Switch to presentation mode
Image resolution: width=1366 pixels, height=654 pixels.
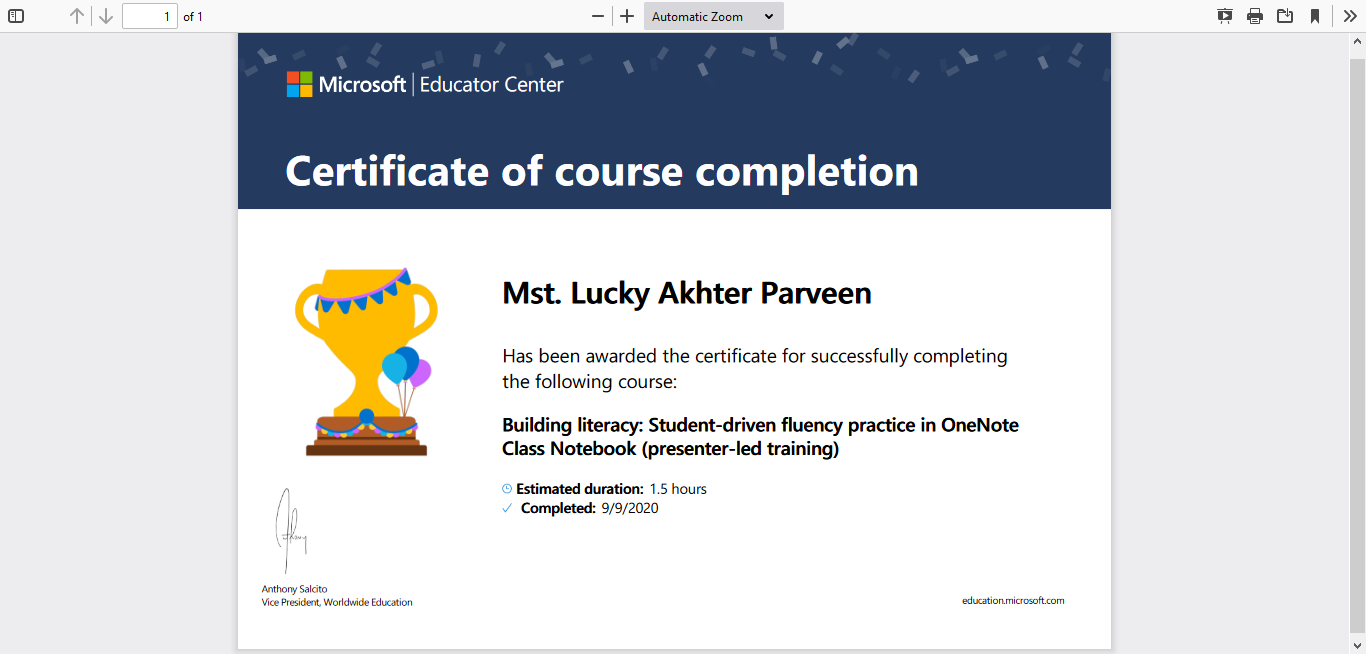point(1225,16)
